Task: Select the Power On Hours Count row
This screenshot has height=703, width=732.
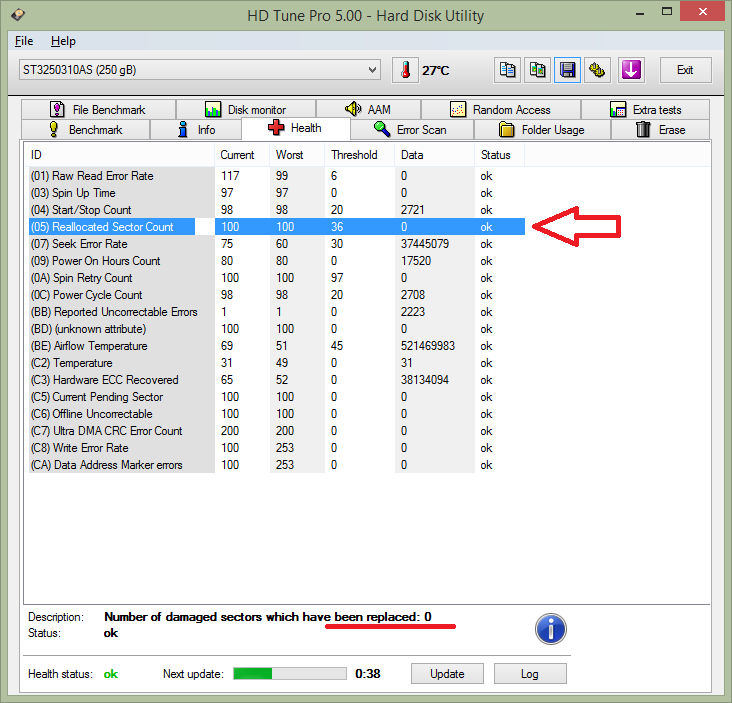Action: tap(276, 261)
